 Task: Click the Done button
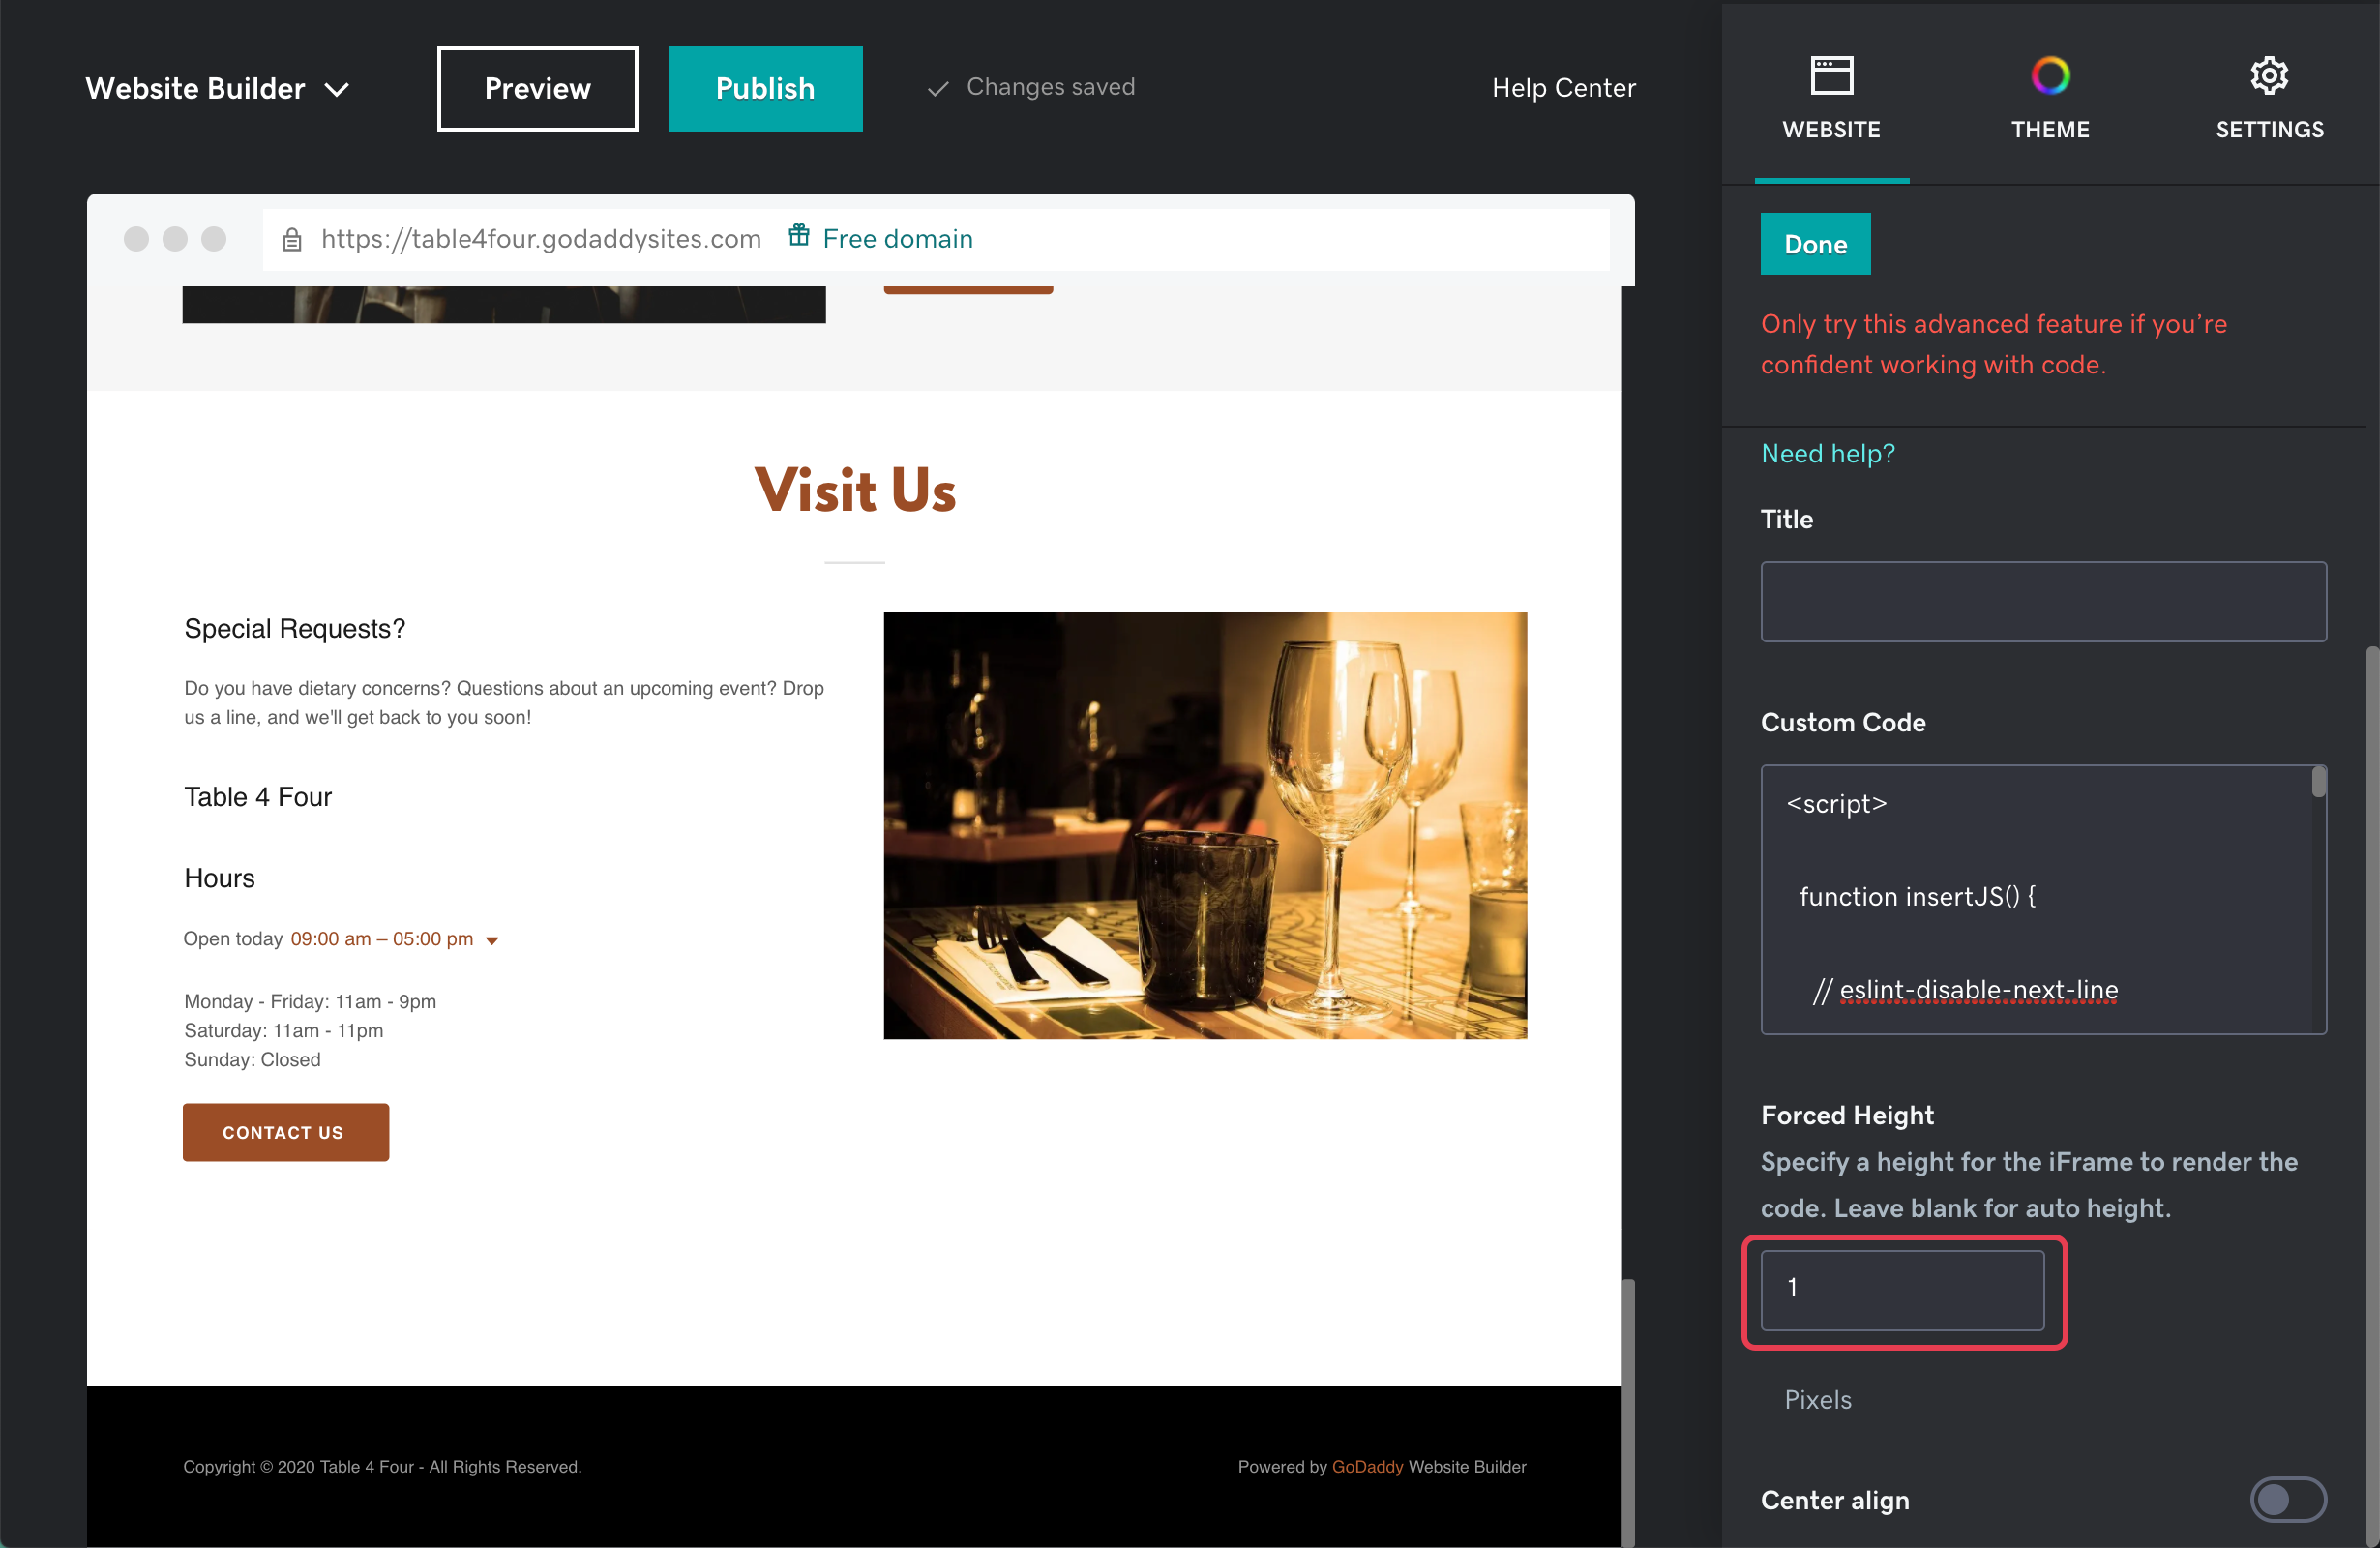pyautogui.click(x=1815, y=243)
